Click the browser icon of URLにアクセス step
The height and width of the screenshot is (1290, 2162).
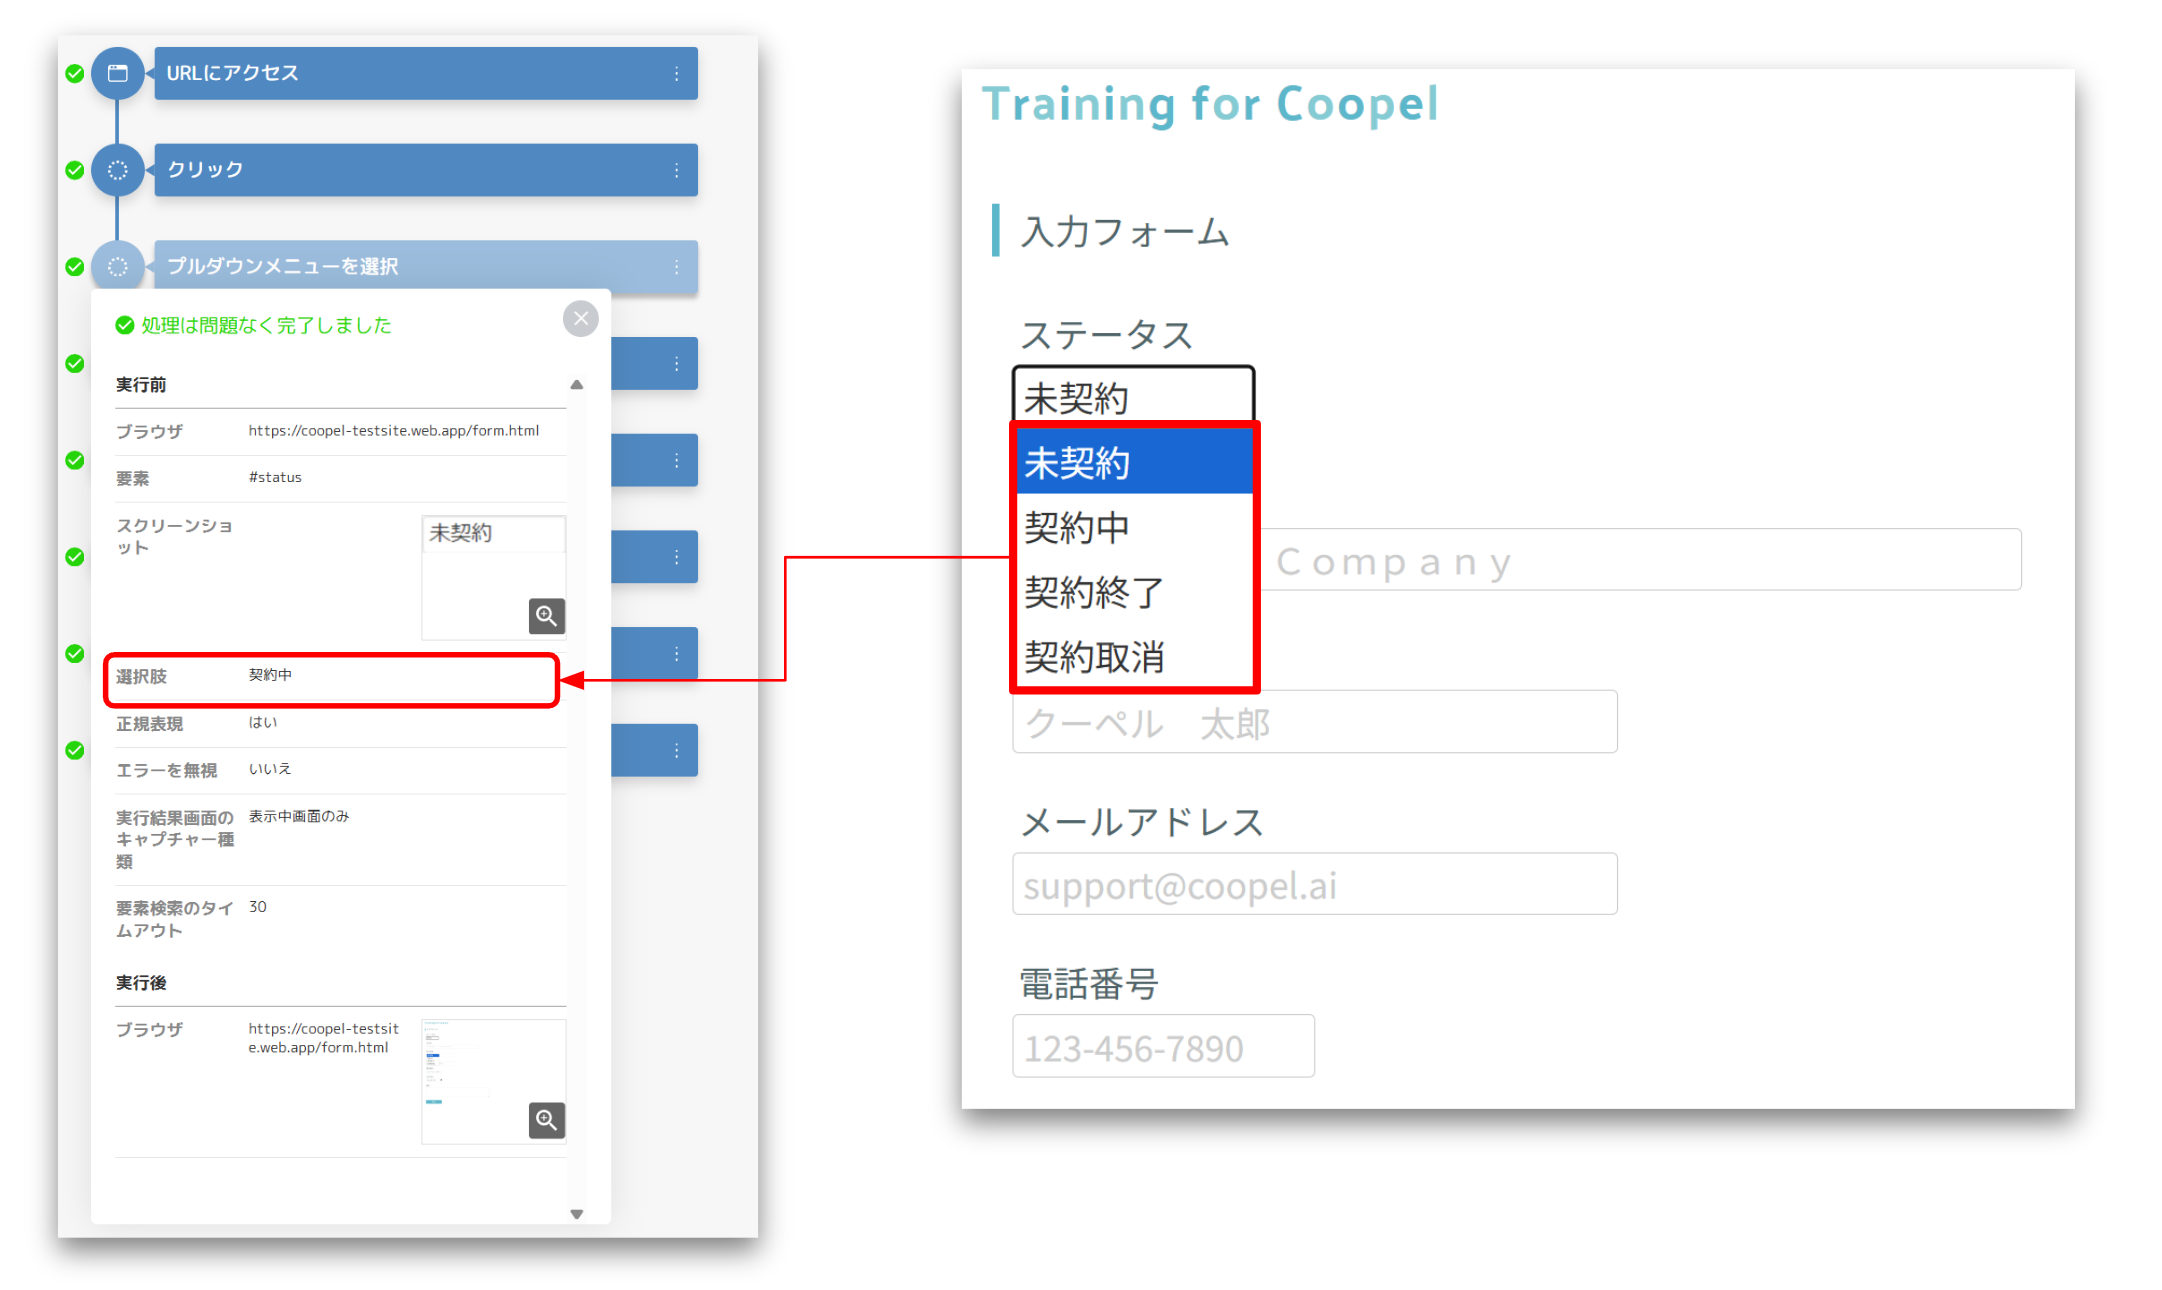tap(117, 73)
